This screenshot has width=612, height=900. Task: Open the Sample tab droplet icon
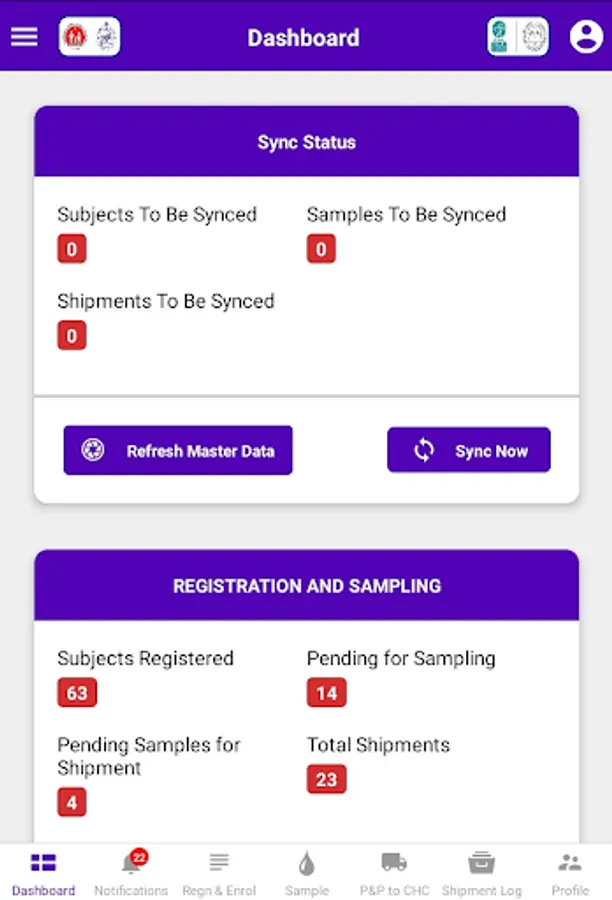click(x=306, y=863)
